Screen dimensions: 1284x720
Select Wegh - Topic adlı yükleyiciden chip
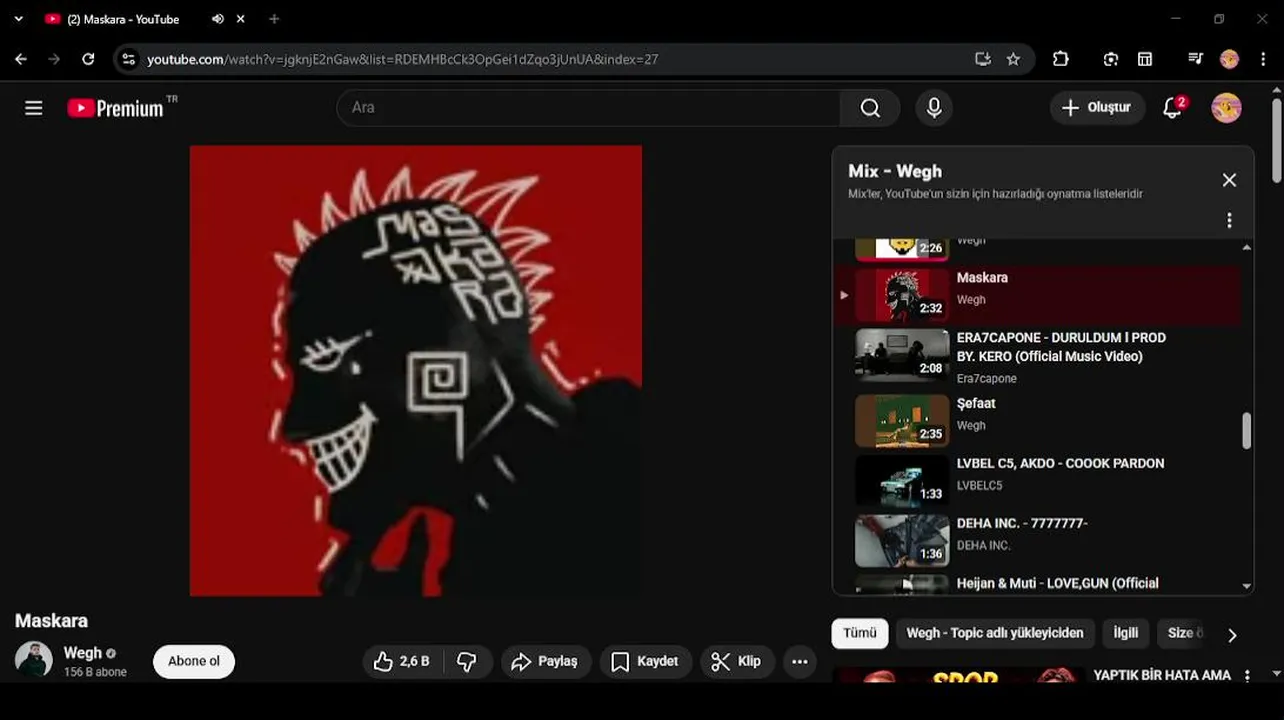pos(995,633)
